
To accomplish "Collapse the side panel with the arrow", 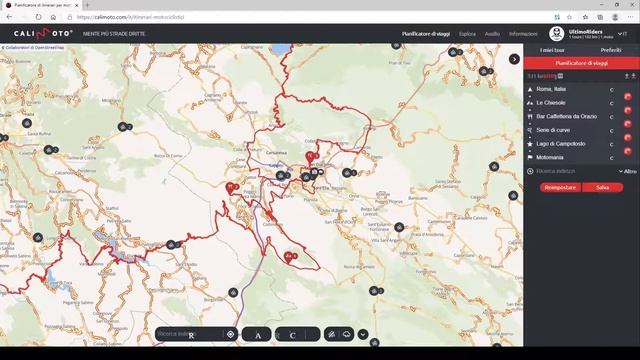I will [514, 59].
